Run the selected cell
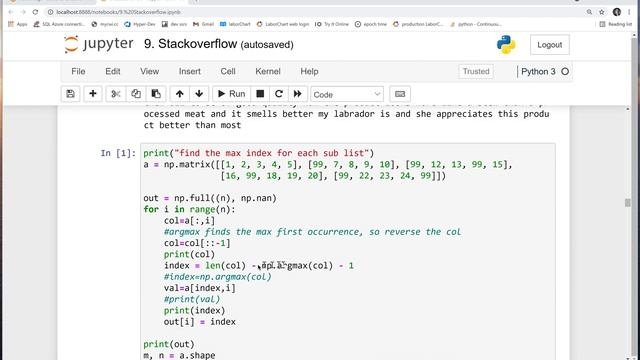The image size is (640, 360). [x=231, y=94]
